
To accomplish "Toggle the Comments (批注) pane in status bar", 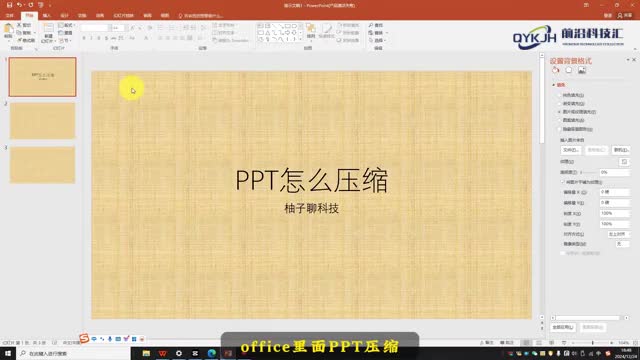I will 507,343.
